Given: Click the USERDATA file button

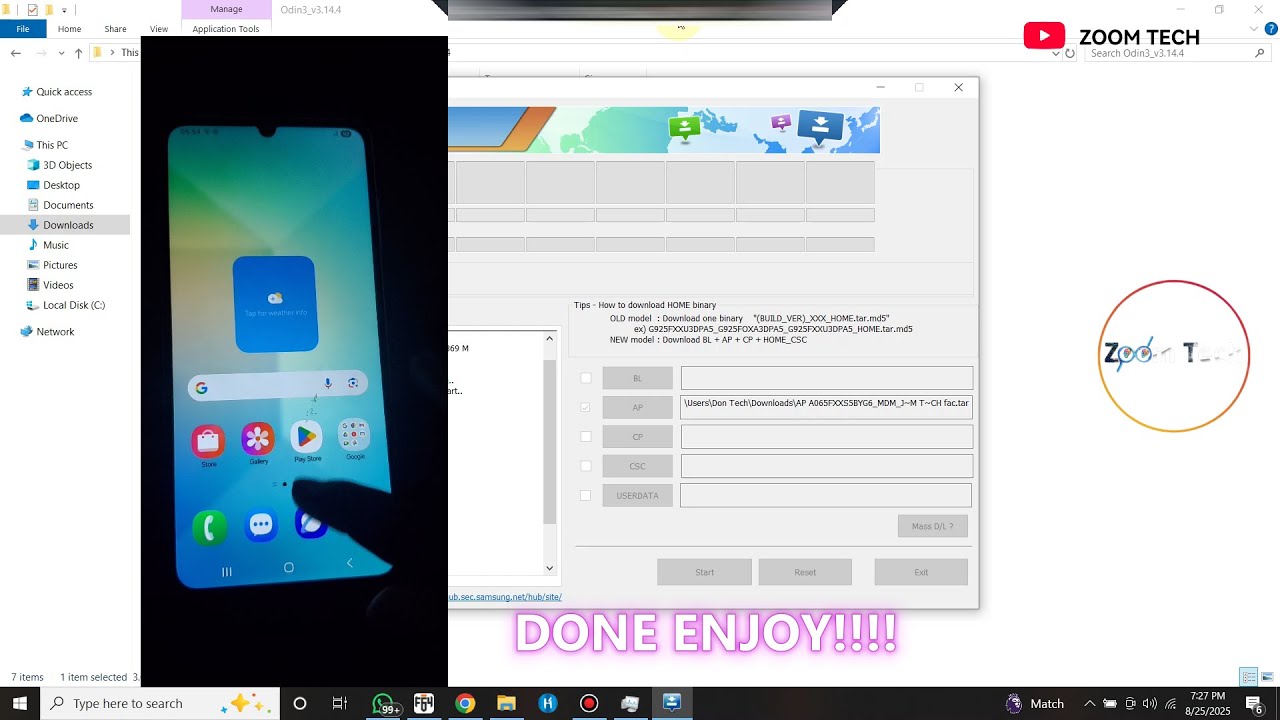Looking at the screenshot, I should [x=638, y=495].
